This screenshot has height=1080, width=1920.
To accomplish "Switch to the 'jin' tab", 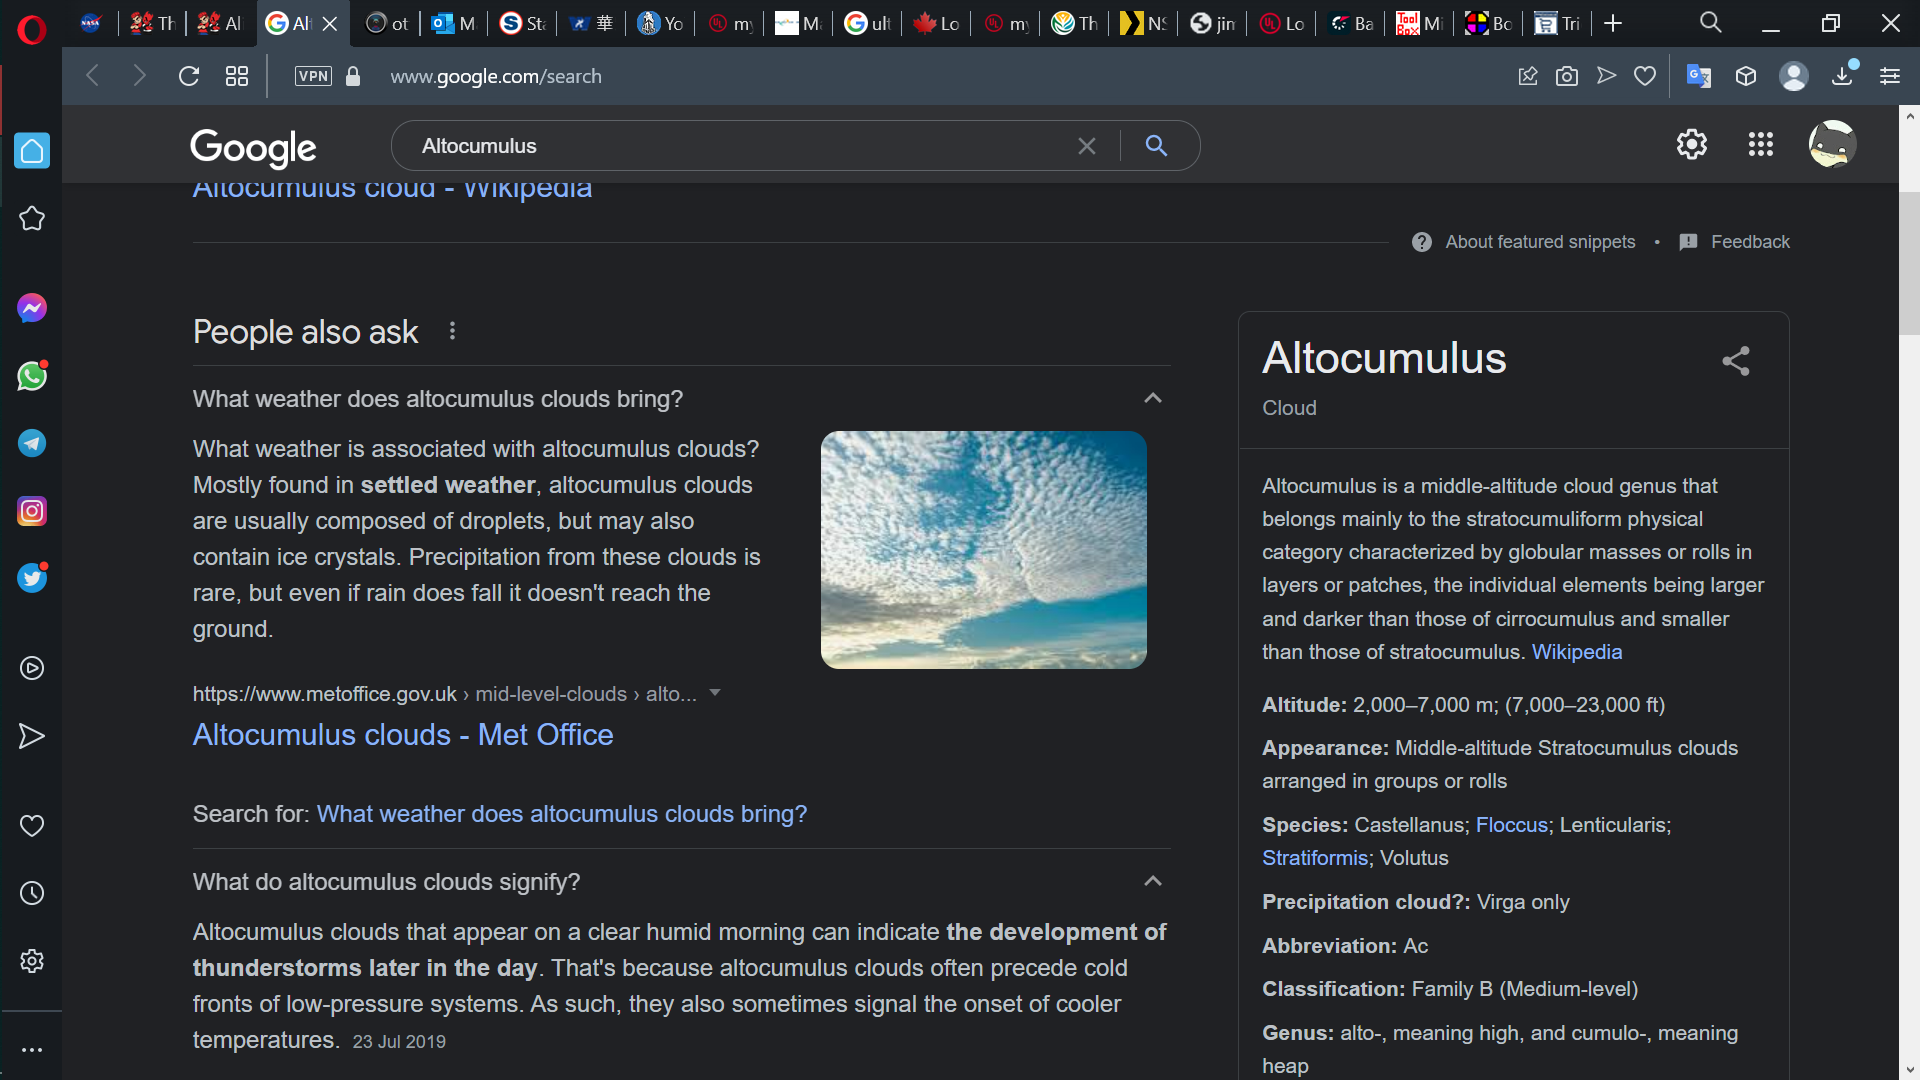I will (1212, 23).
